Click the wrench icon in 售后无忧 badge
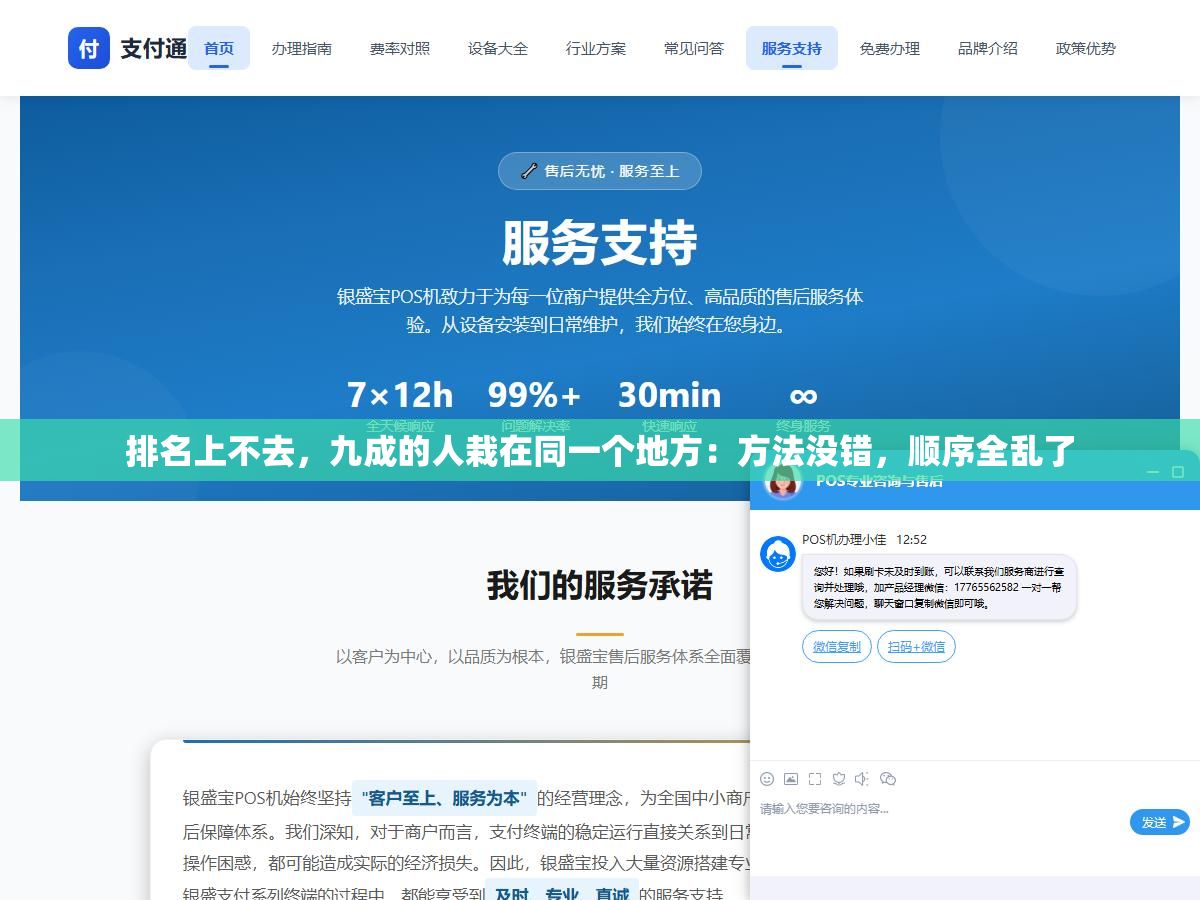 [529, 171]
